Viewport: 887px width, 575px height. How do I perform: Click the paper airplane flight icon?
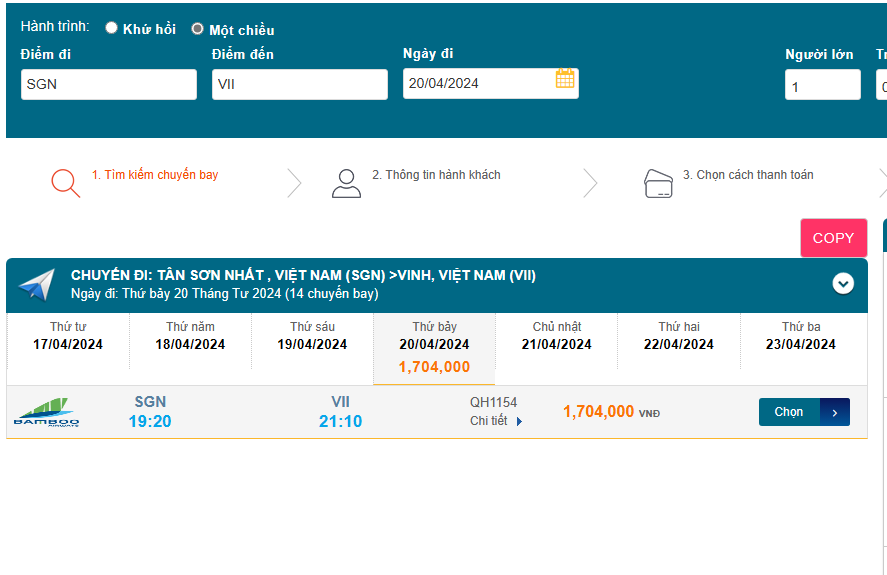[37, 285]
